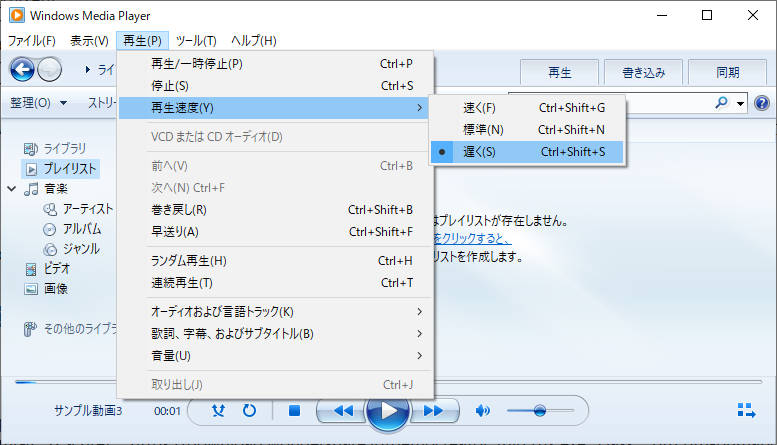
Task: Adjust the volume slider knob
Action: click(x=540, y=410)
